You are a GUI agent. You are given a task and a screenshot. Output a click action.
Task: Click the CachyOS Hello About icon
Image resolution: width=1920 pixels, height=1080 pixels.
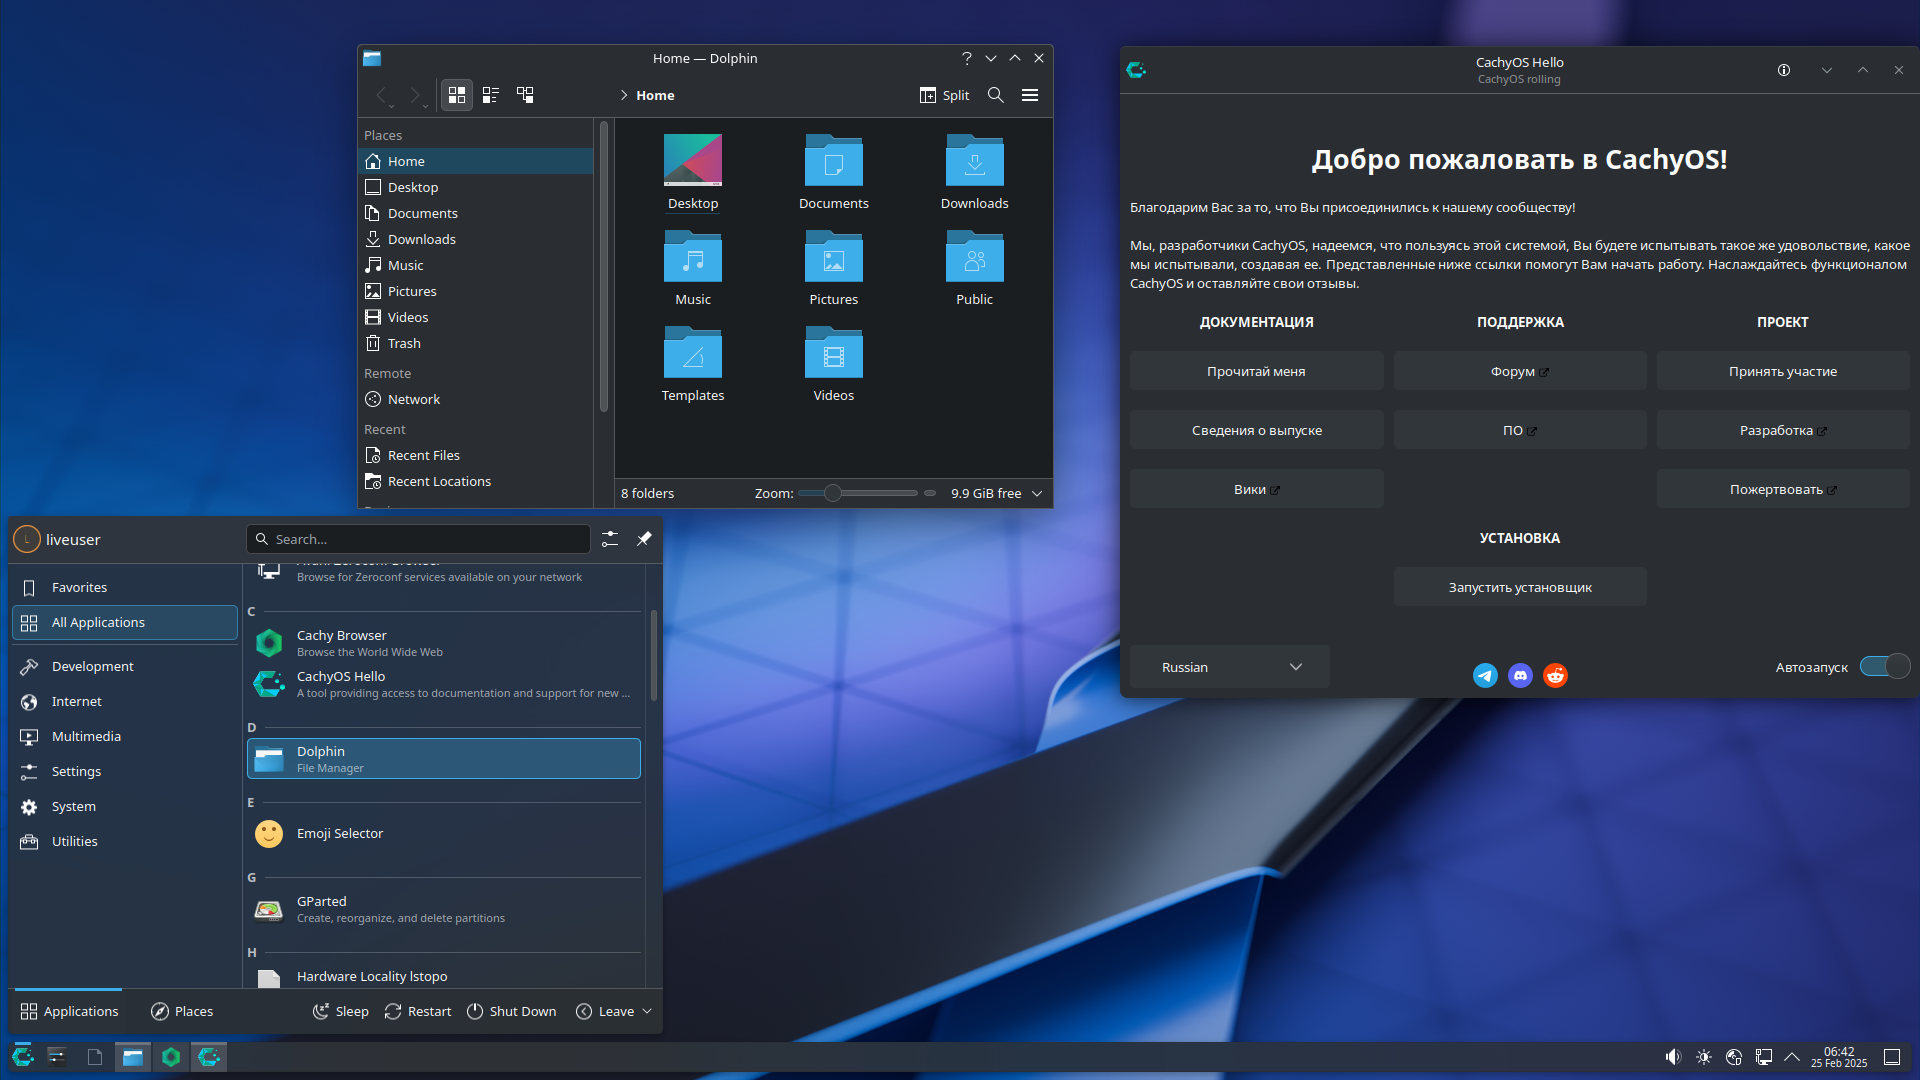[x=1783, y=70]
